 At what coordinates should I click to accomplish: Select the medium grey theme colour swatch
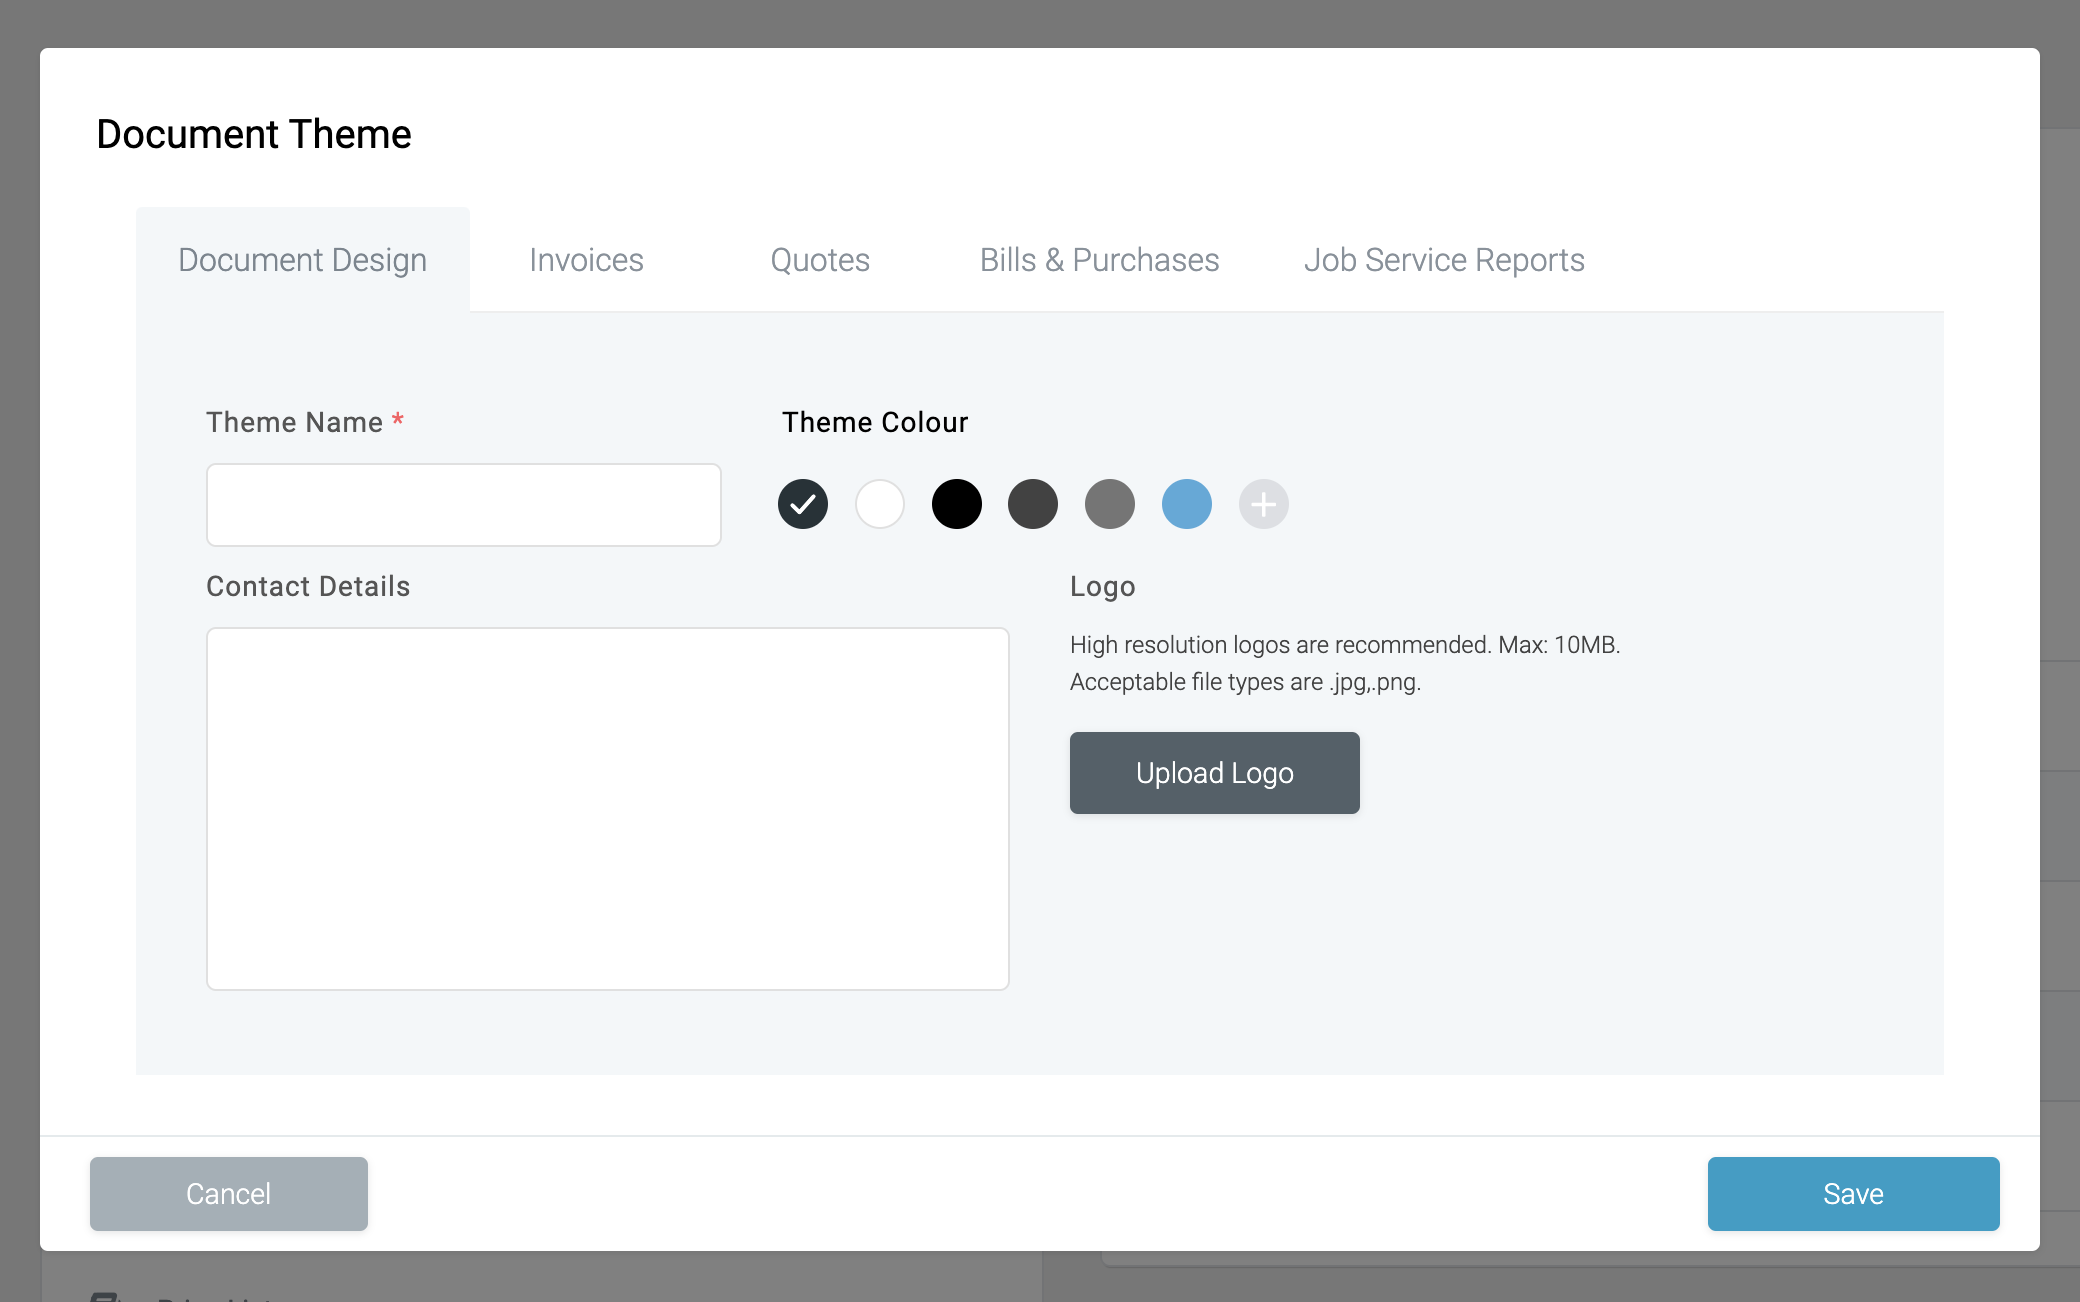point(1110,504)
